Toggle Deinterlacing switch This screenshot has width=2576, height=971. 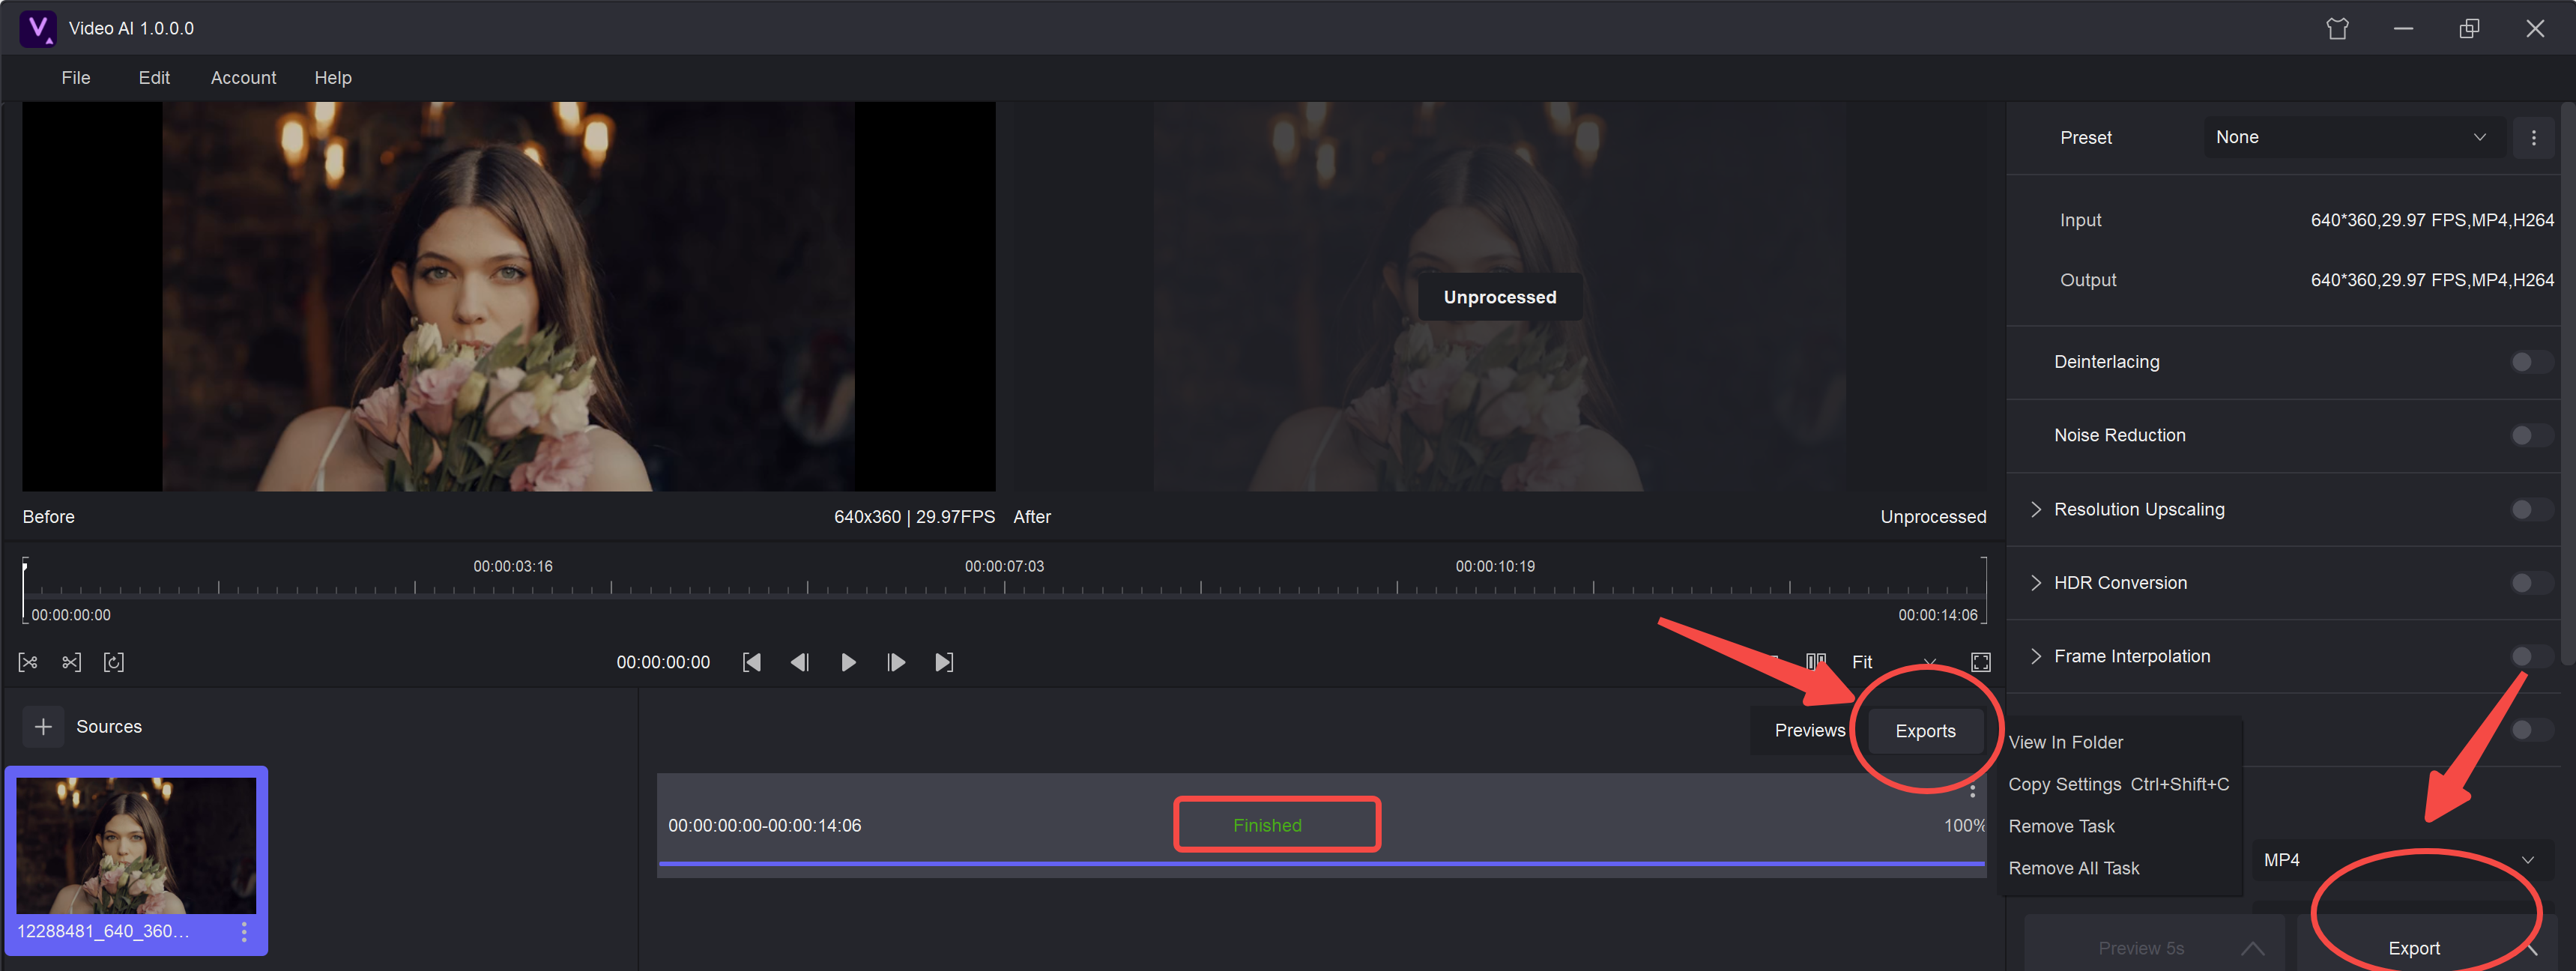click(x=2530, y=362)
